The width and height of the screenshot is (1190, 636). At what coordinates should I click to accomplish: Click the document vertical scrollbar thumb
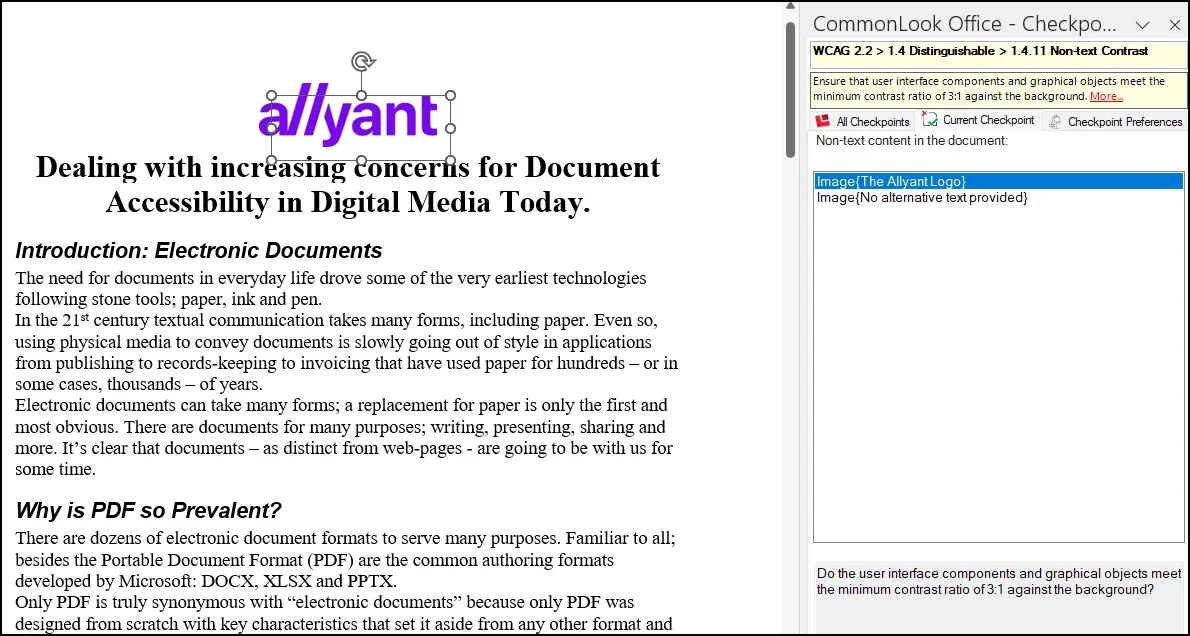click(790, 90)
